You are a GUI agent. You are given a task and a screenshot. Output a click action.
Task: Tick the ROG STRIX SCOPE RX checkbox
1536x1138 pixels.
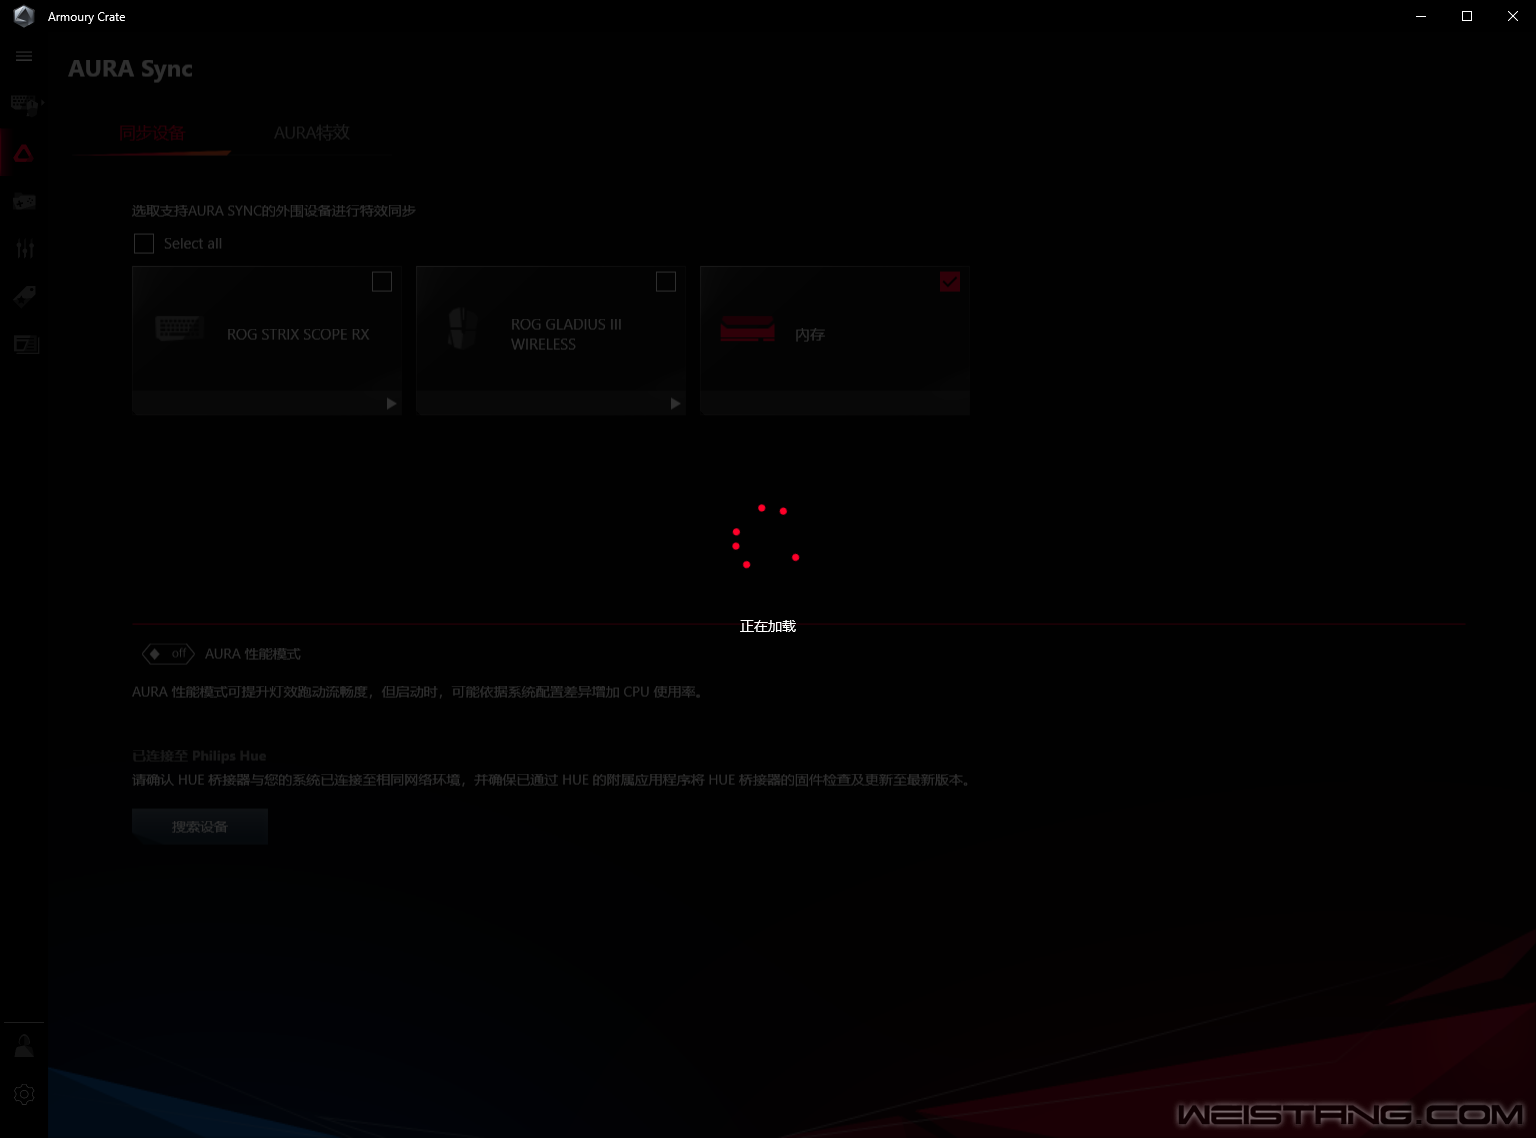tap(382, 282)
